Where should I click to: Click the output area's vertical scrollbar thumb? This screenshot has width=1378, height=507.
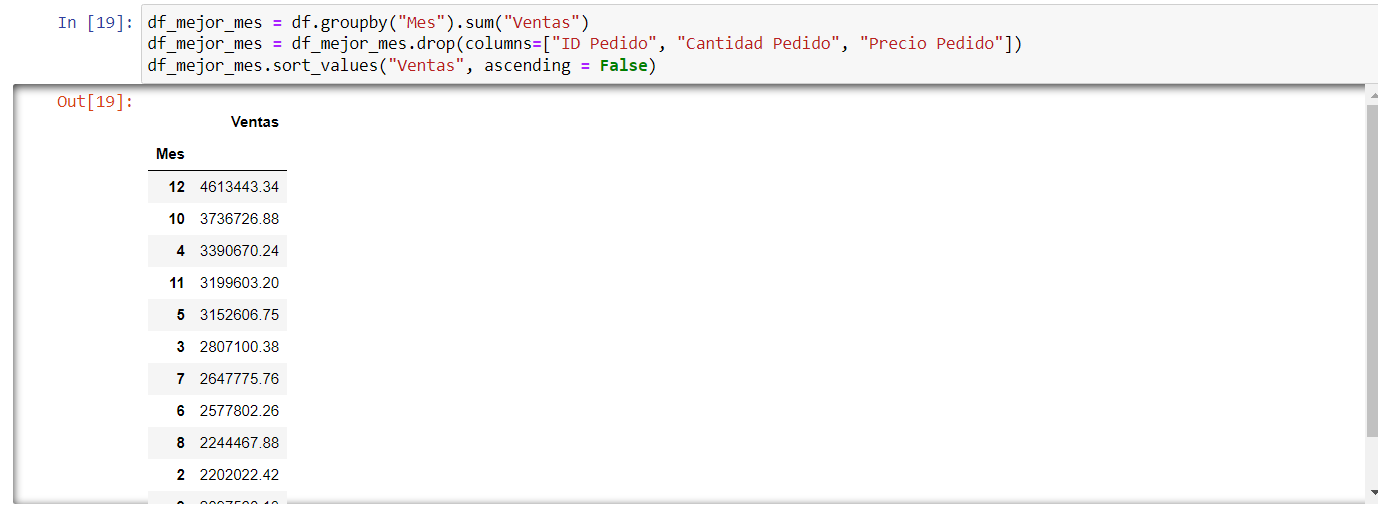[1371, 270]
